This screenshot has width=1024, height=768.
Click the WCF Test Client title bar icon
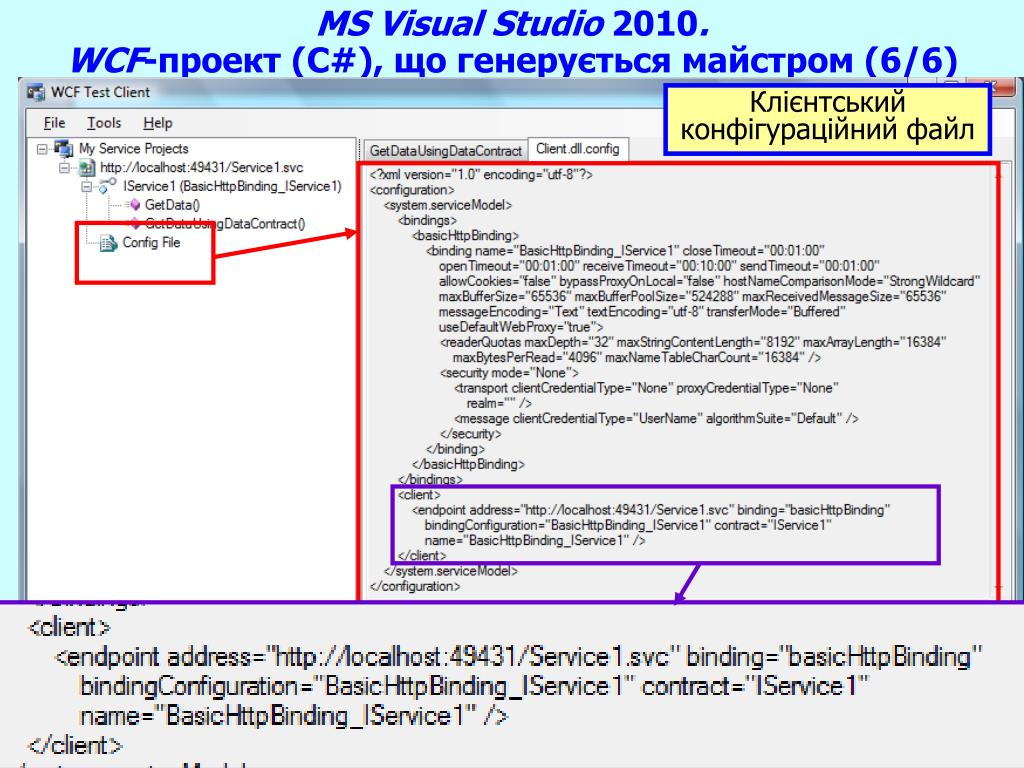point(36,92)
